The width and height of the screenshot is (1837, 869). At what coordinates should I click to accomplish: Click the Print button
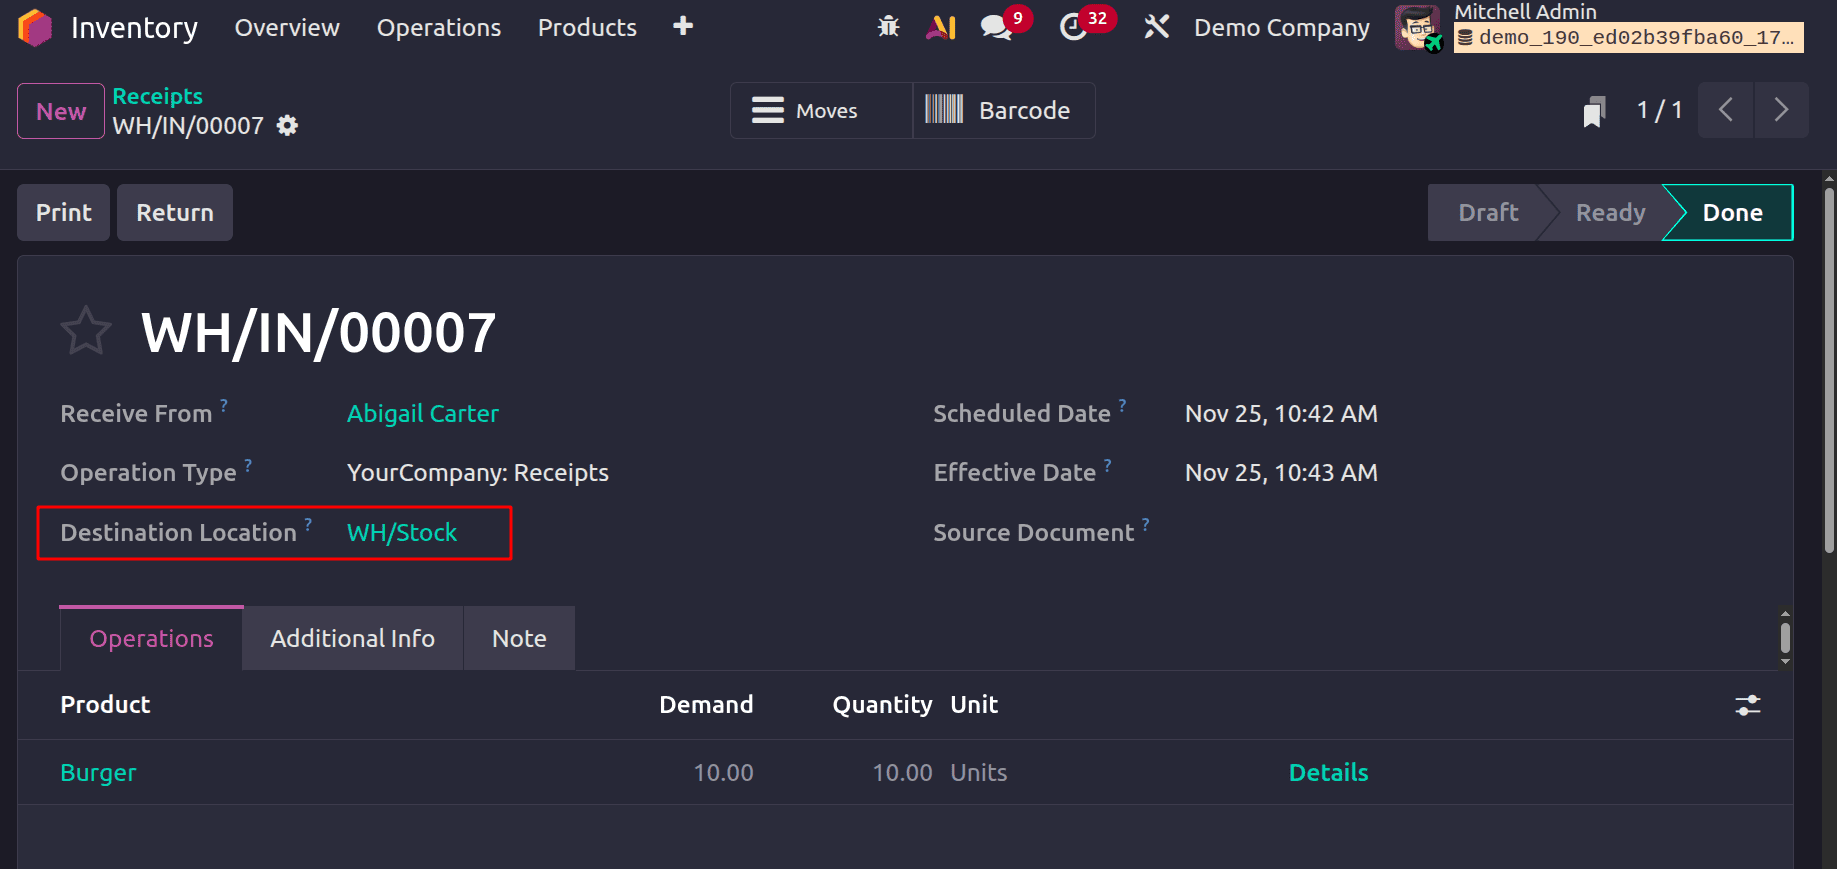[63, 212]
